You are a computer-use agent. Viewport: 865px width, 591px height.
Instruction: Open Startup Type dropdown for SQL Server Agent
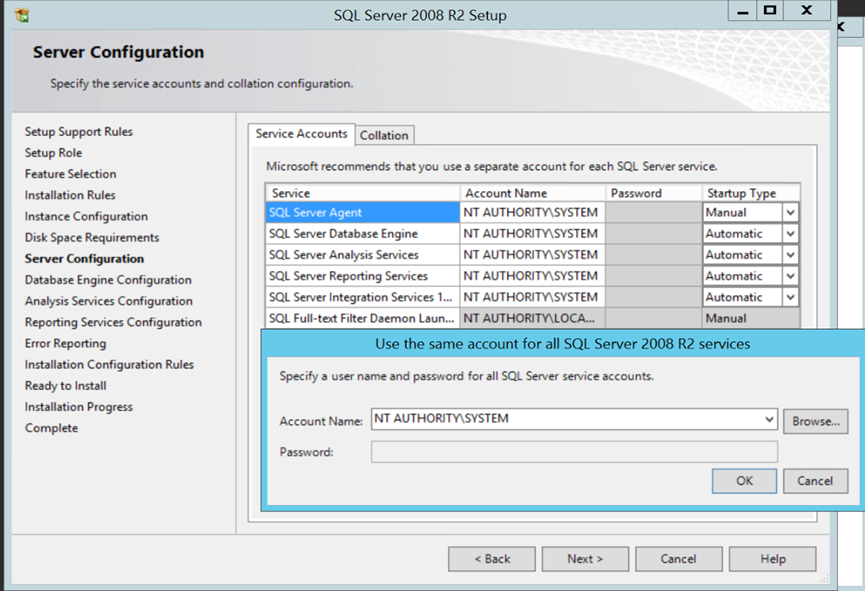[x=790, y=212]
